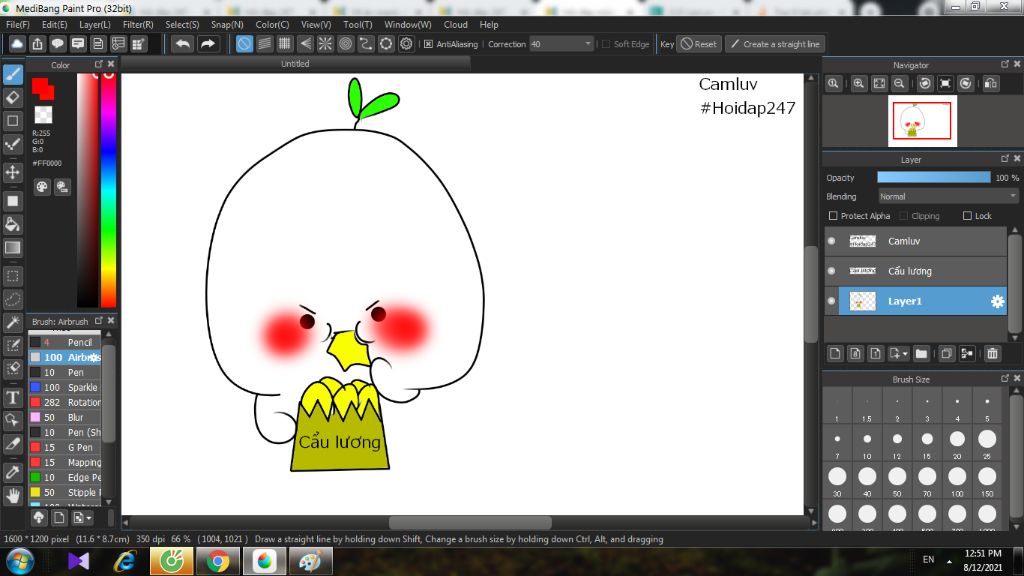Enable layer Lock checkbox
The height and width of the screenshot is (576, 1024).
[967, 216]
